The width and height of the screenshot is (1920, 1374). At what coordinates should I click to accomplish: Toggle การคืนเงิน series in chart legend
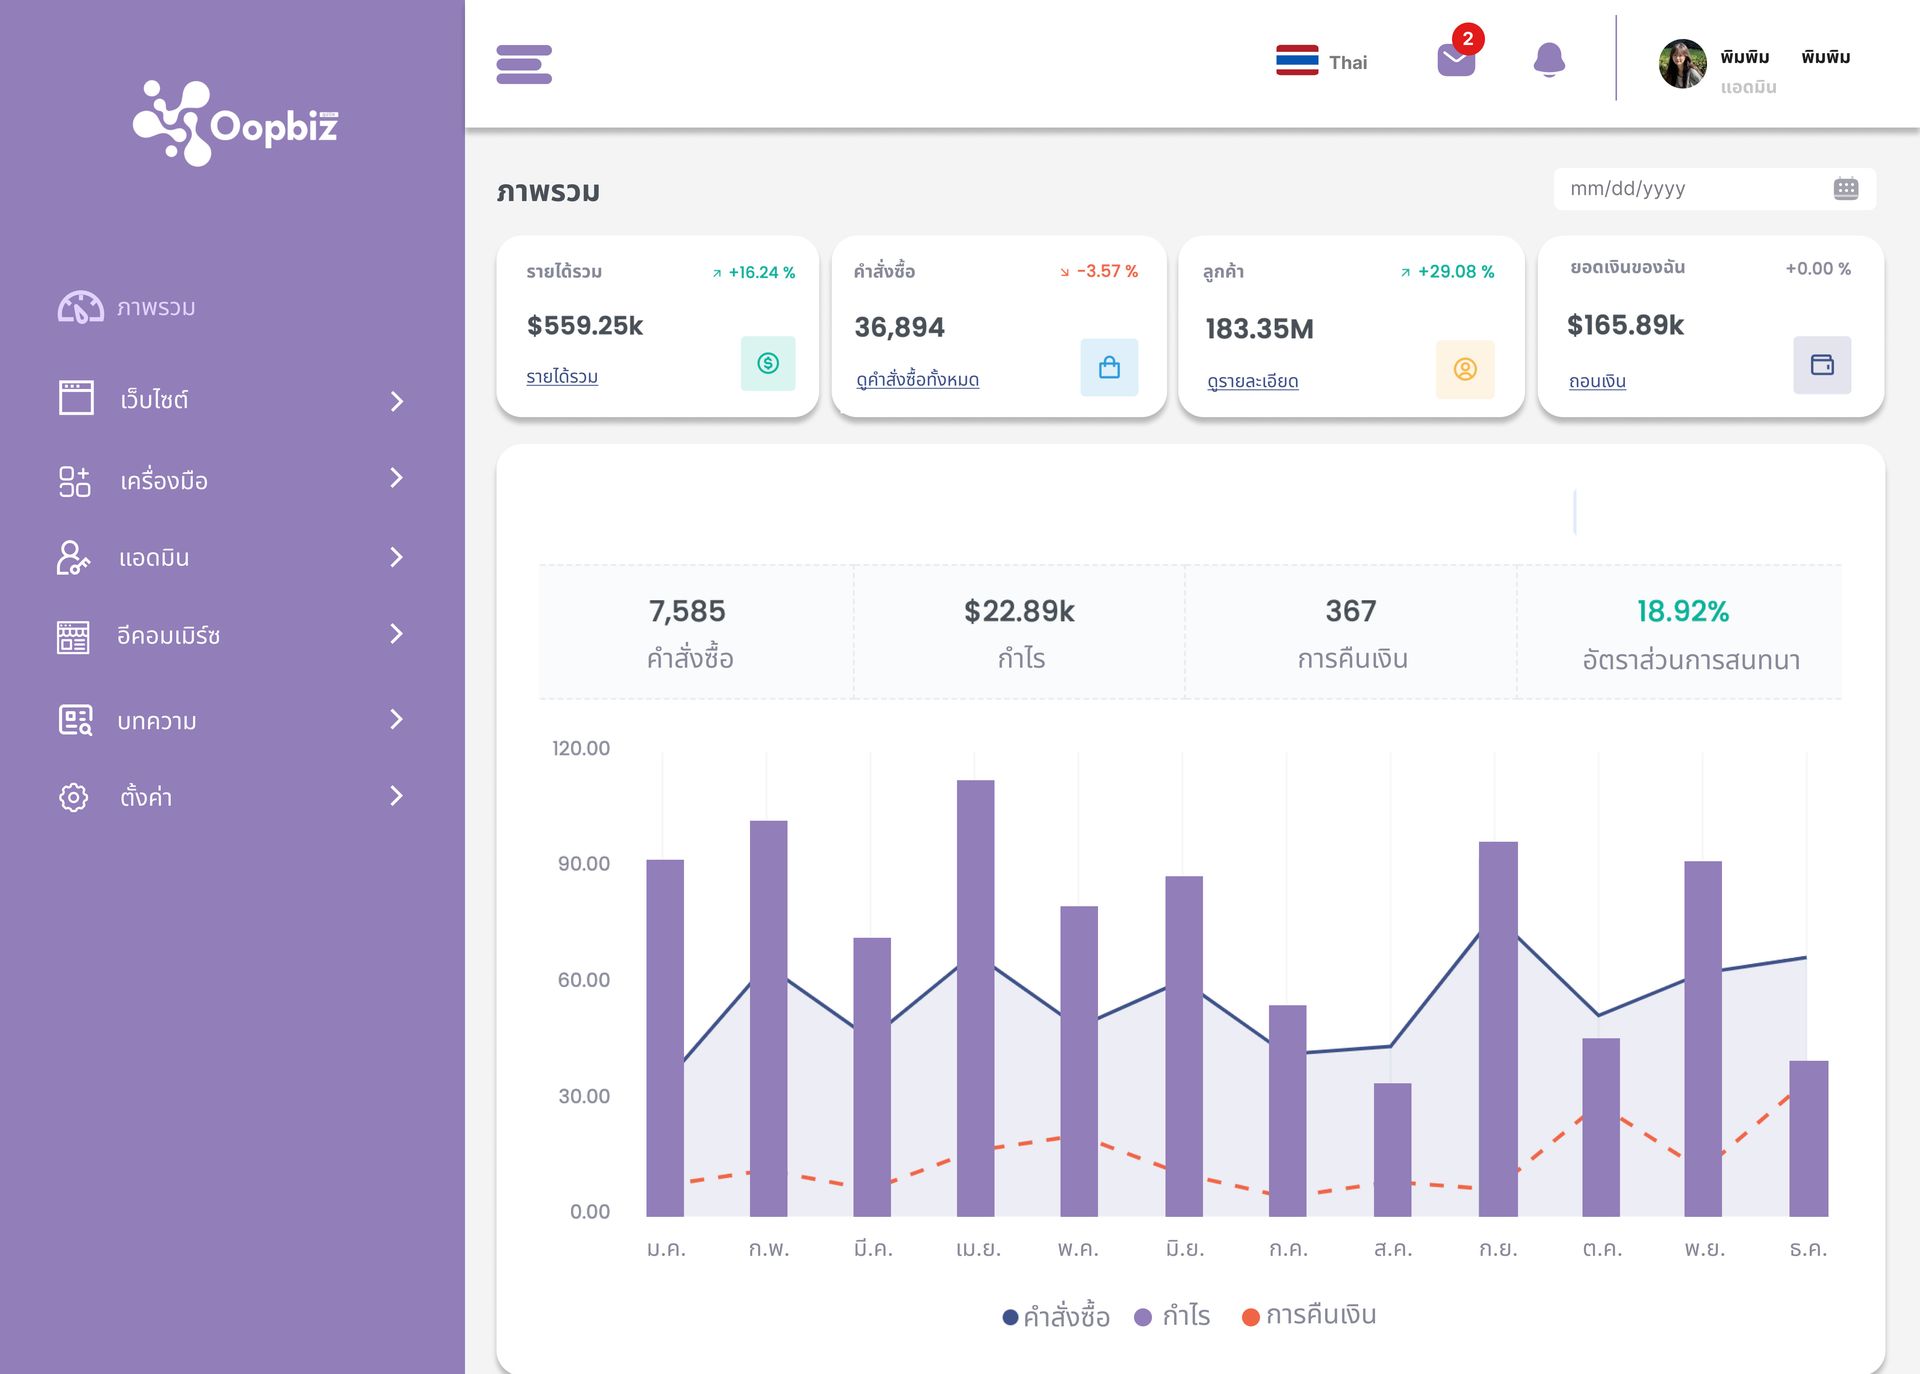coord(1309,1316)
